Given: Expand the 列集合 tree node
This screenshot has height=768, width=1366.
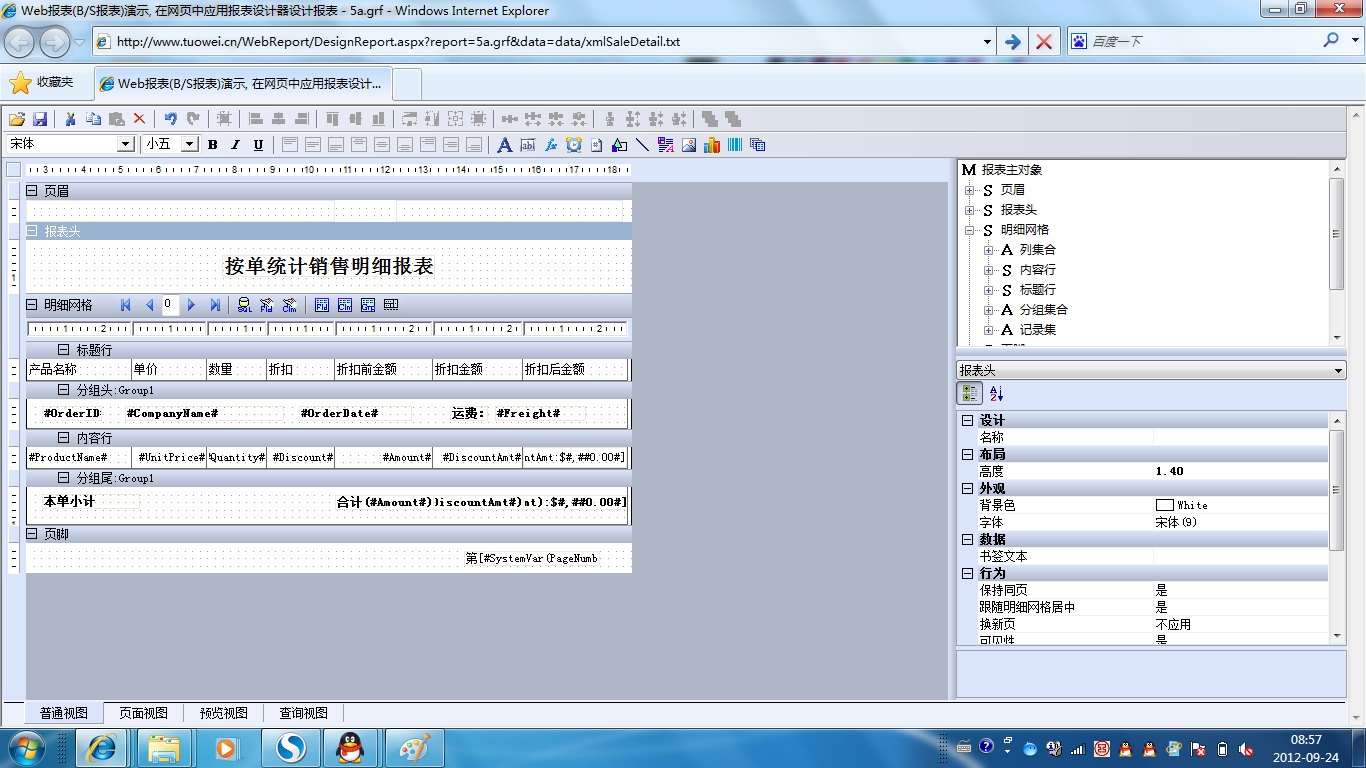Looking at the screenshot, I should [989, 250].
